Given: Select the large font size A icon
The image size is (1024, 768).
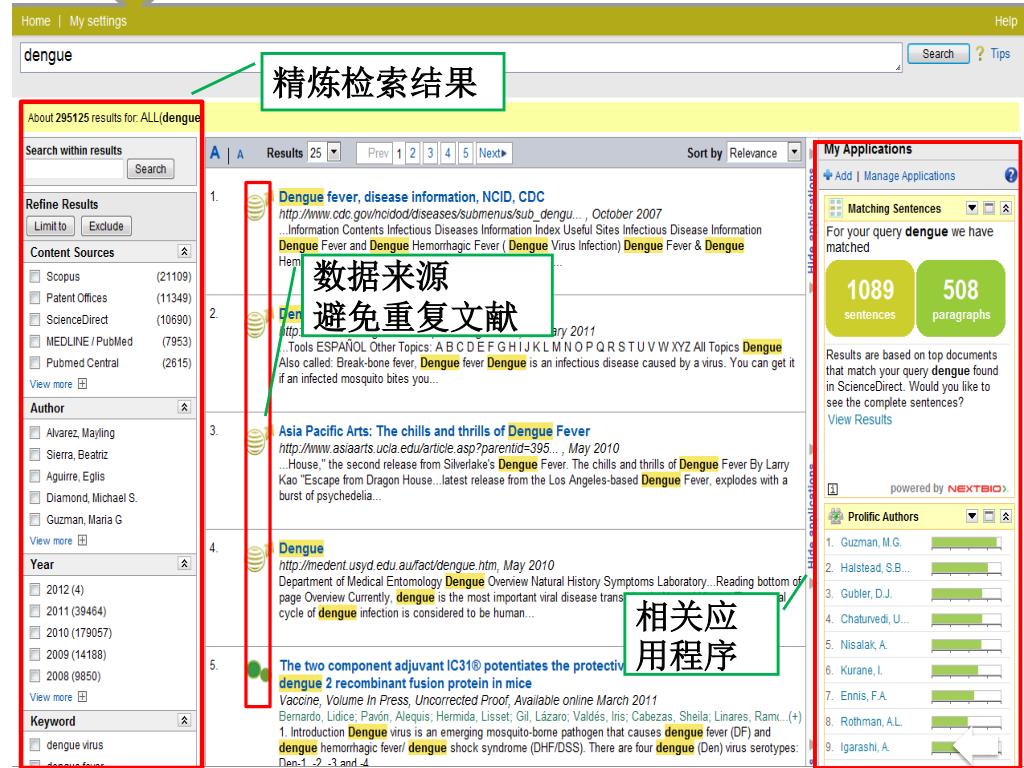Looking at the screenshot, I should point(215,153).
